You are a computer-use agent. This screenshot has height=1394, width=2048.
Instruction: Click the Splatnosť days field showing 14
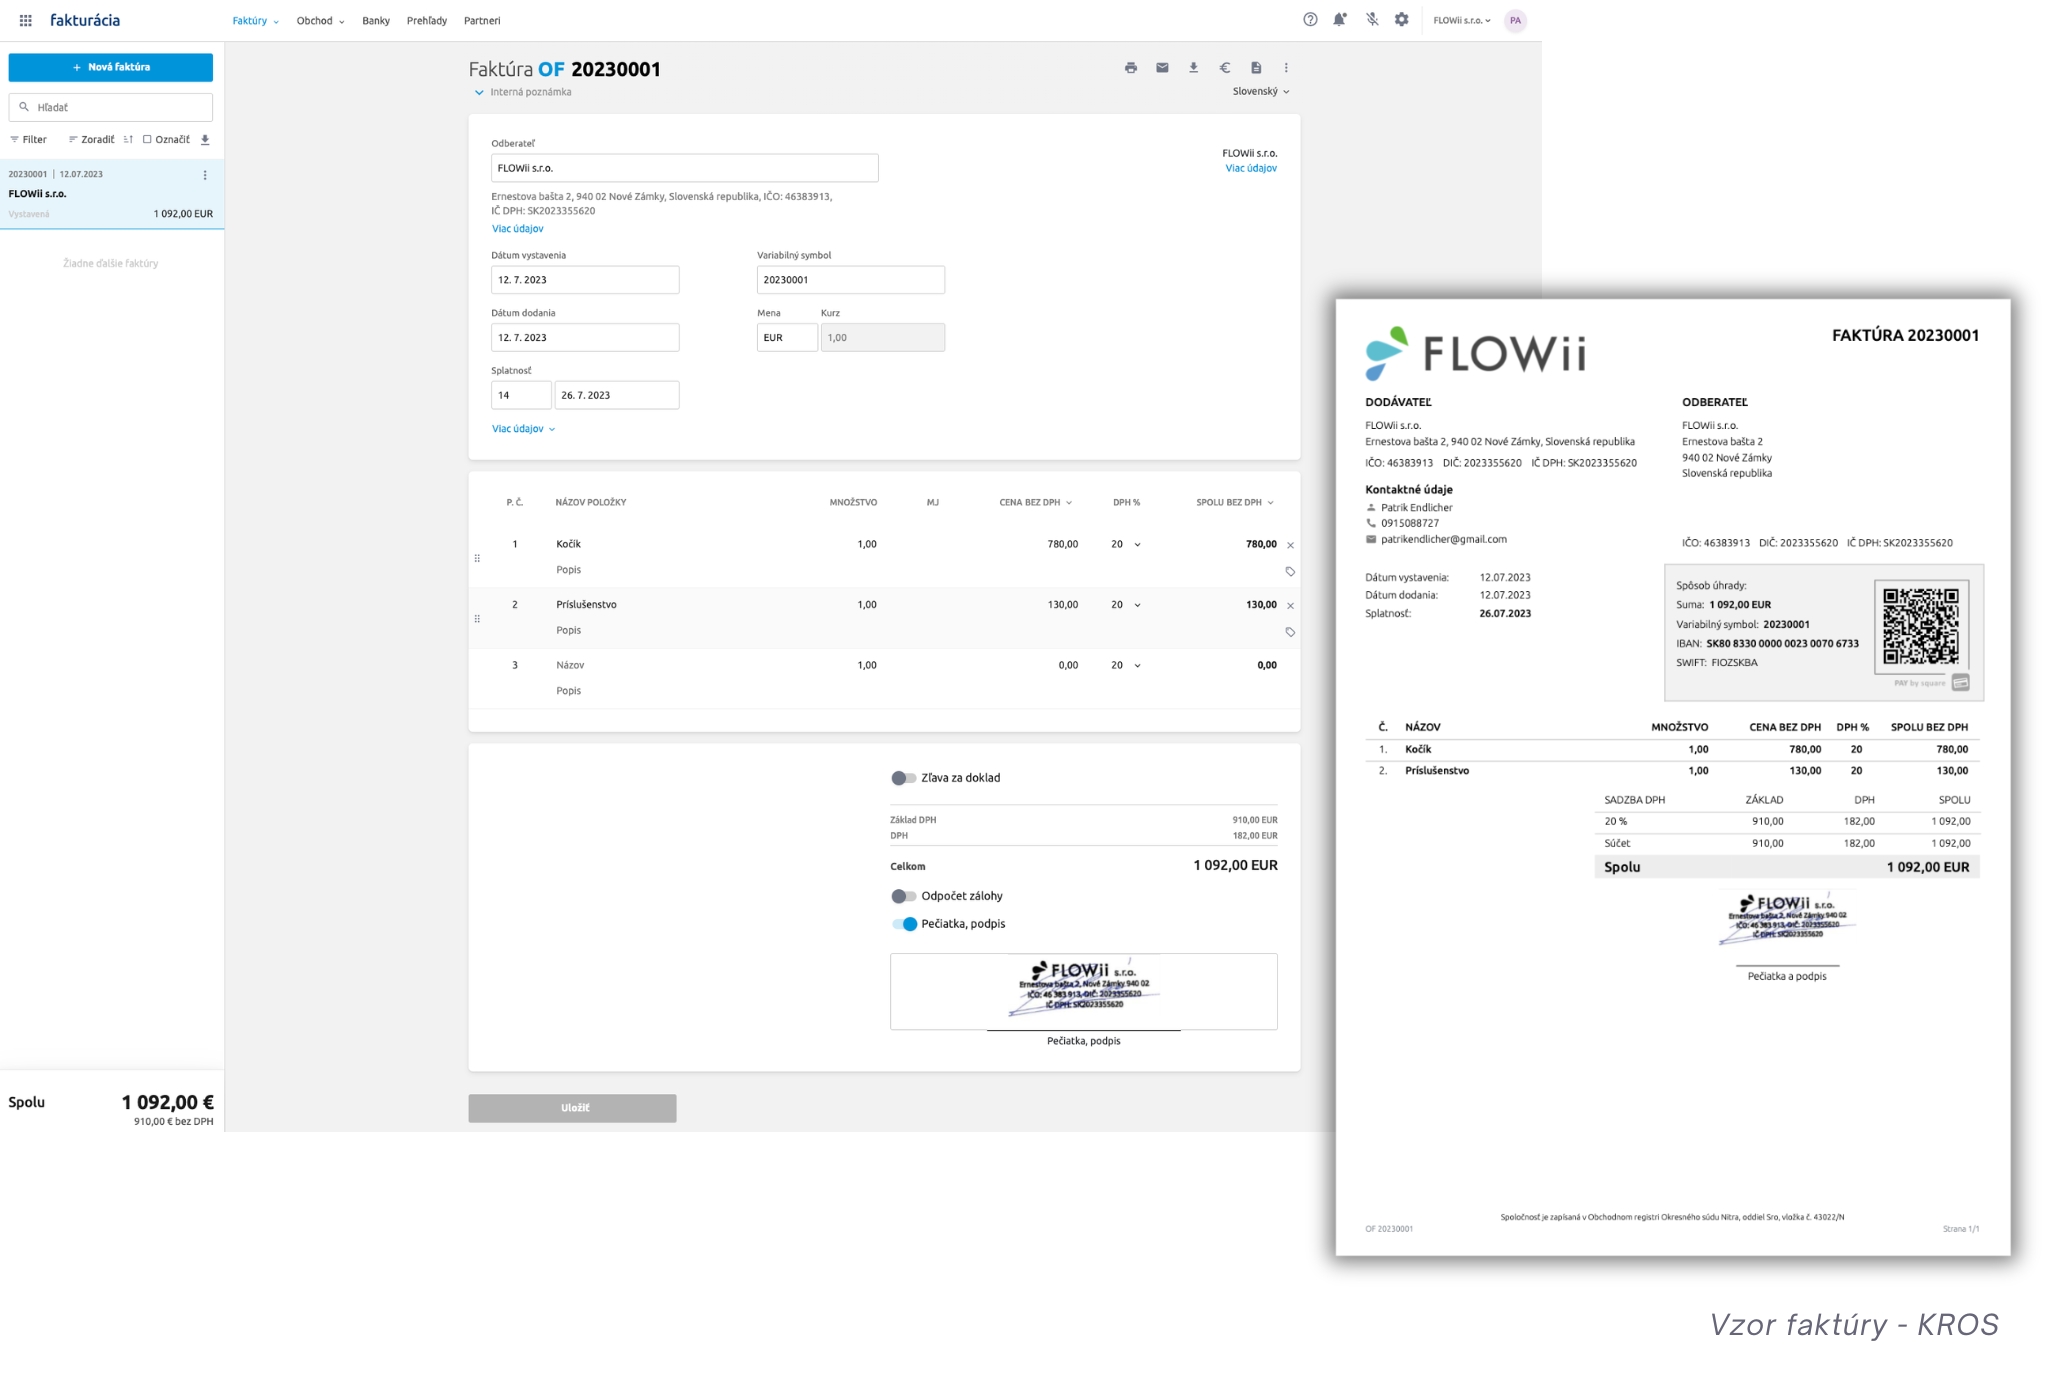click(521, 395)
